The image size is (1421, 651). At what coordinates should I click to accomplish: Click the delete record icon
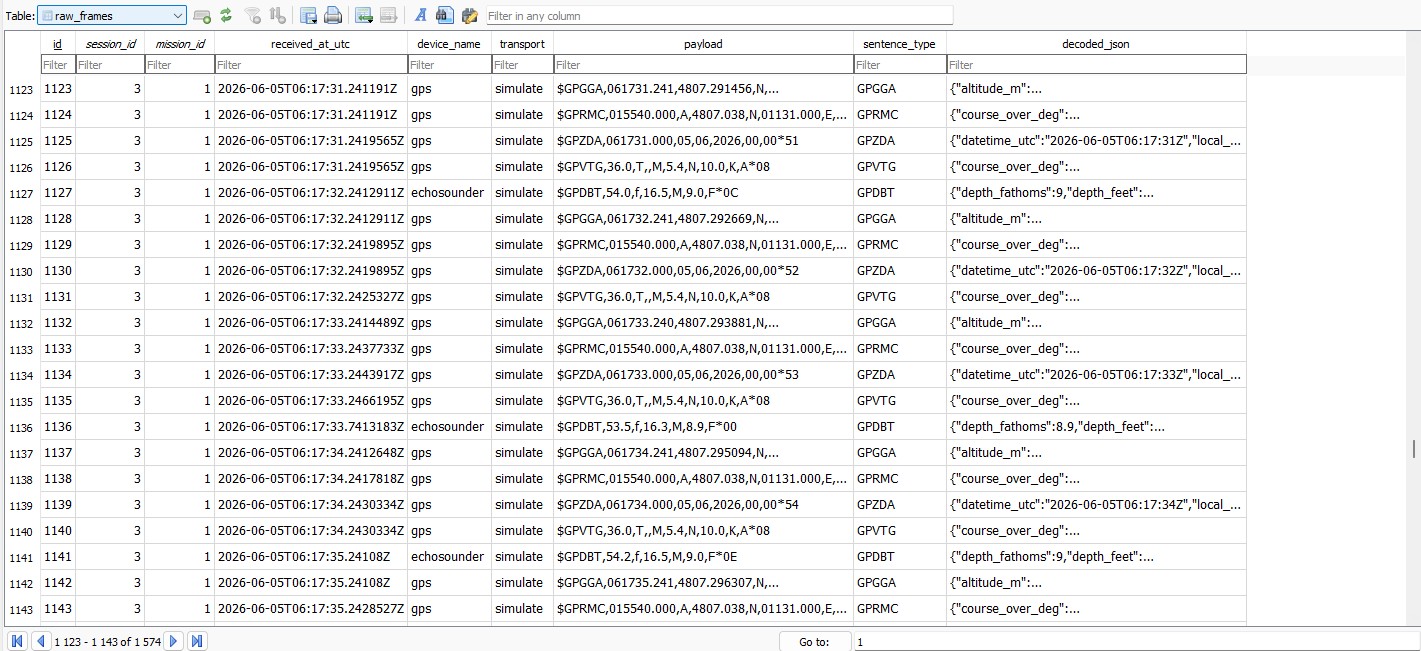point(388,16)
